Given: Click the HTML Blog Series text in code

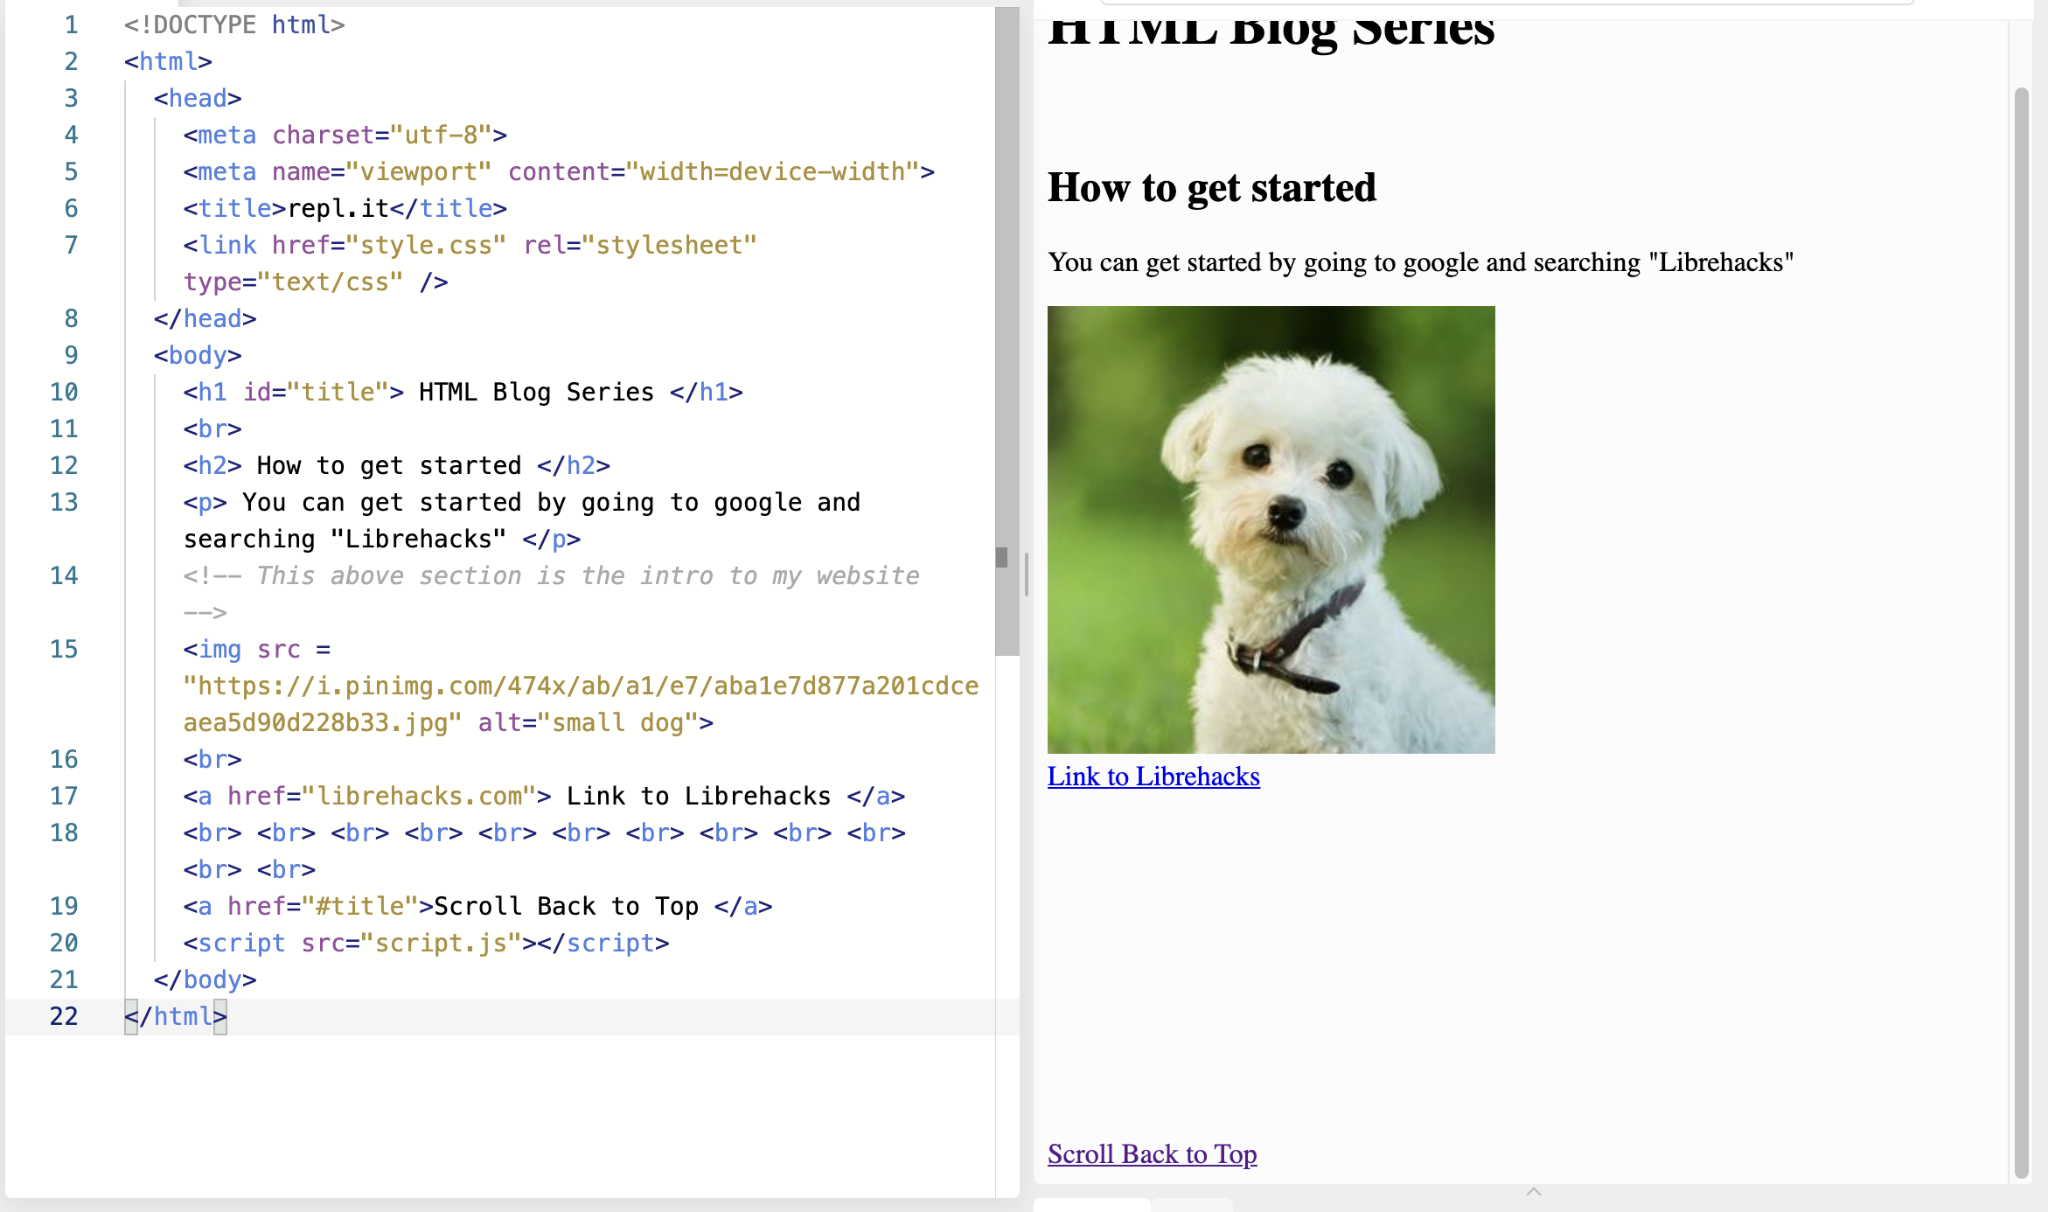Looking at the screenshot, I should (x=536, y=392).
